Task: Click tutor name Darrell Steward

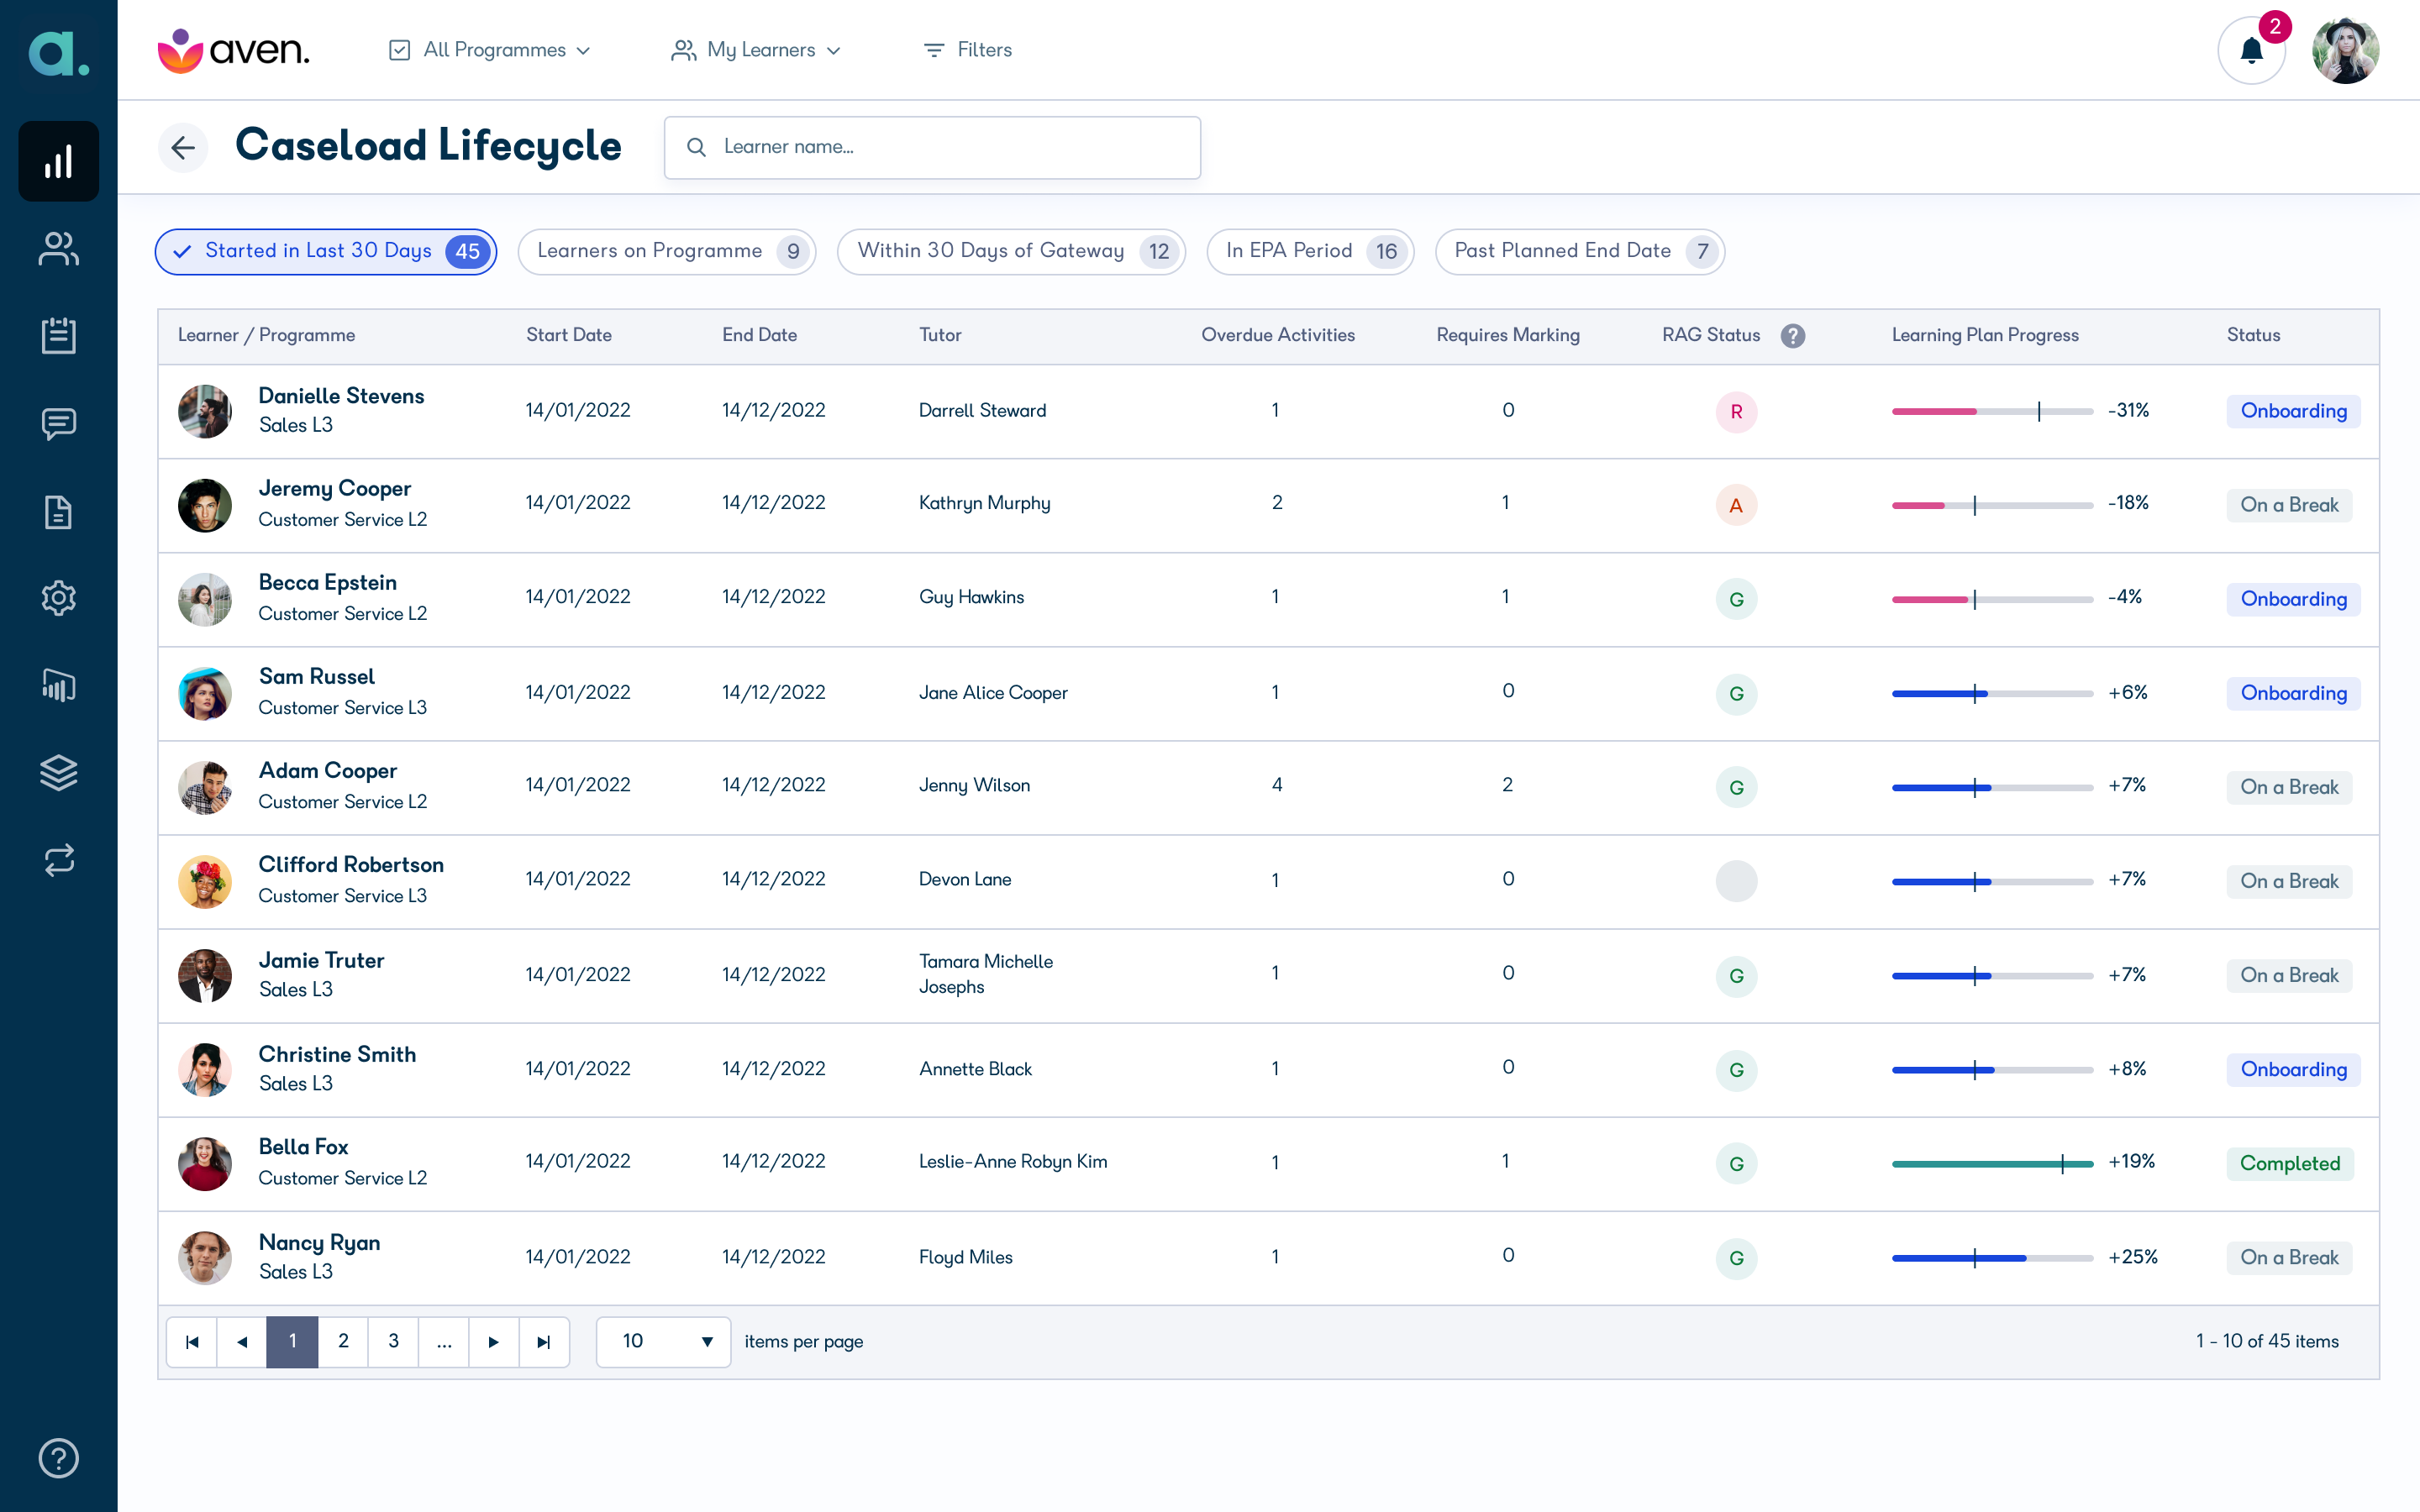Action: click(x=982, y=410)
